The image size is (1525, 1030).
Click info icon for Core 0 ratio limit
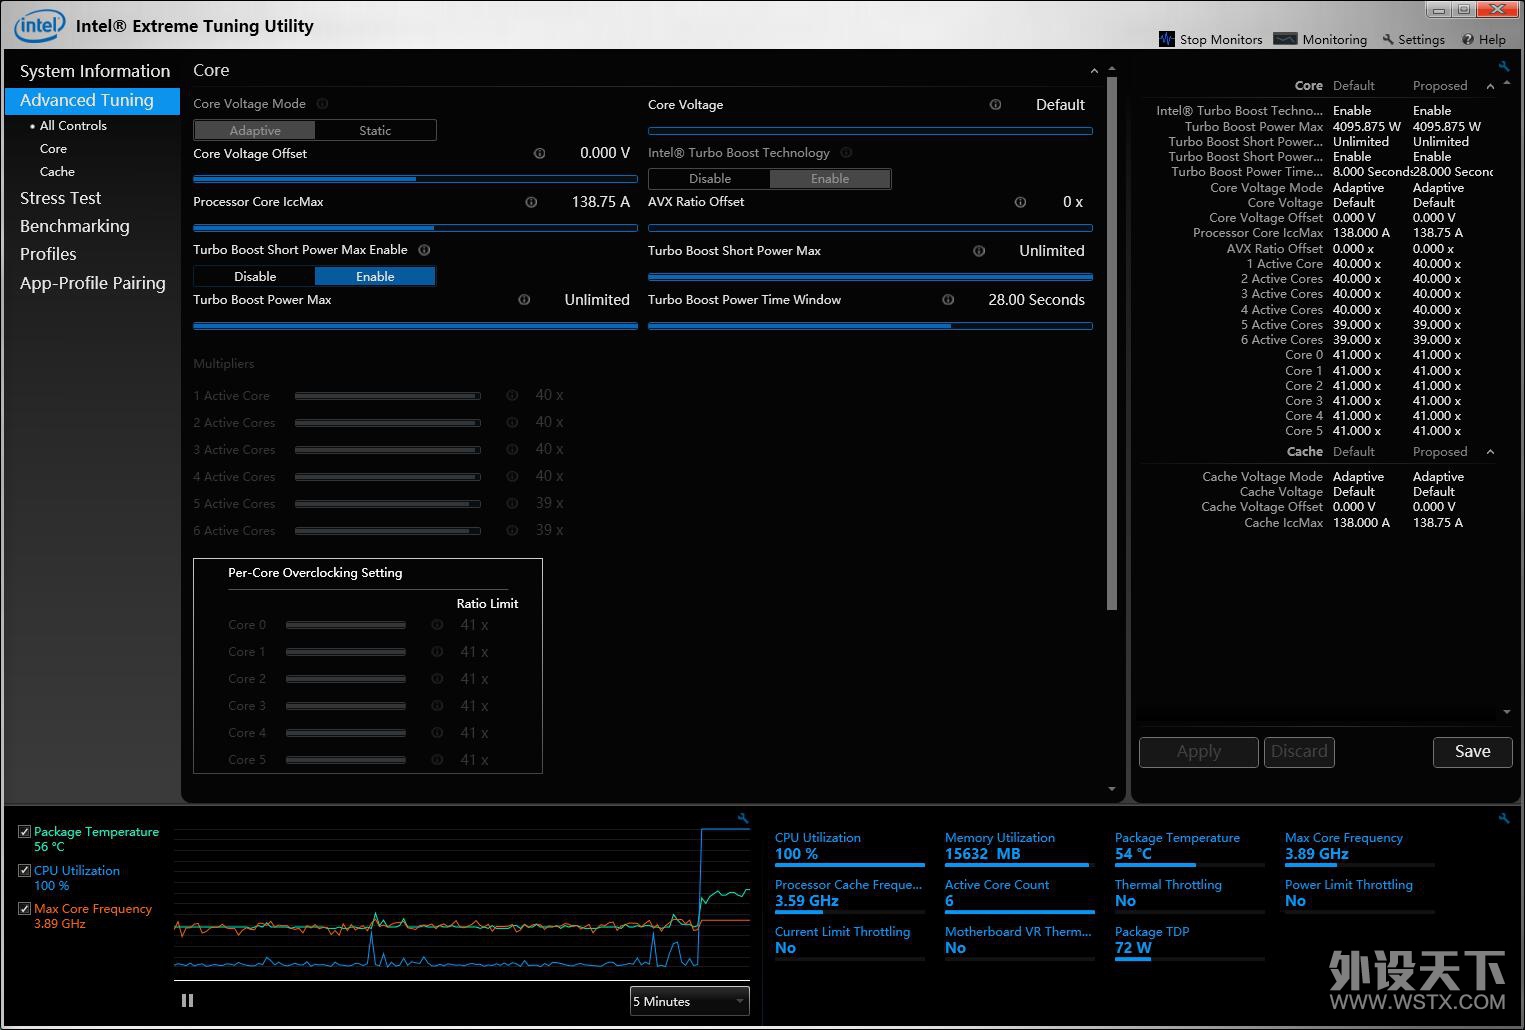point(437,624)
